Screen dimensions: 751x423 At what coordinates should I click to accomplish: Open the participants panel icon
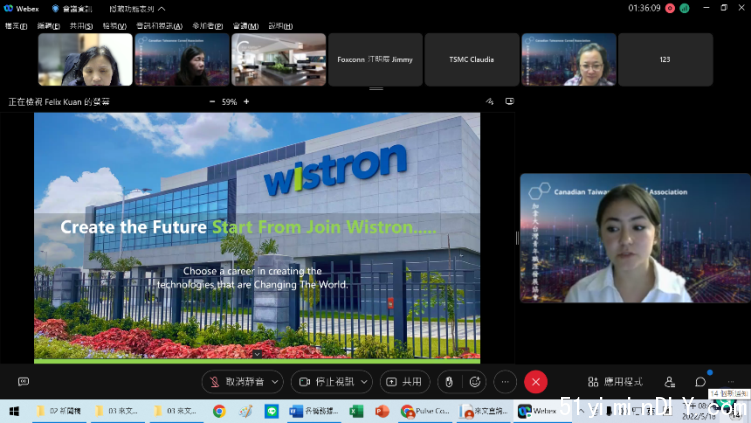pyautogui.click(x=670, y=382)
